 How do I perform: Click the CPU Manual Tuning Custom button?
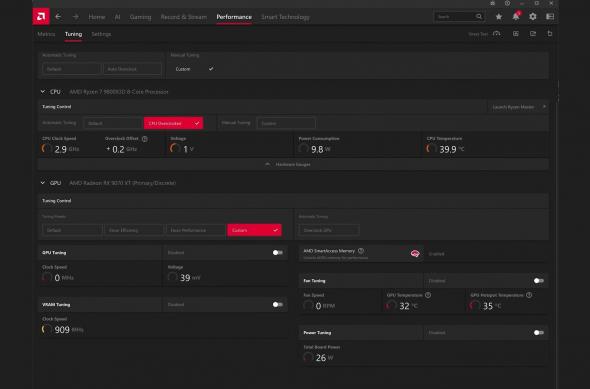[286, 123]
